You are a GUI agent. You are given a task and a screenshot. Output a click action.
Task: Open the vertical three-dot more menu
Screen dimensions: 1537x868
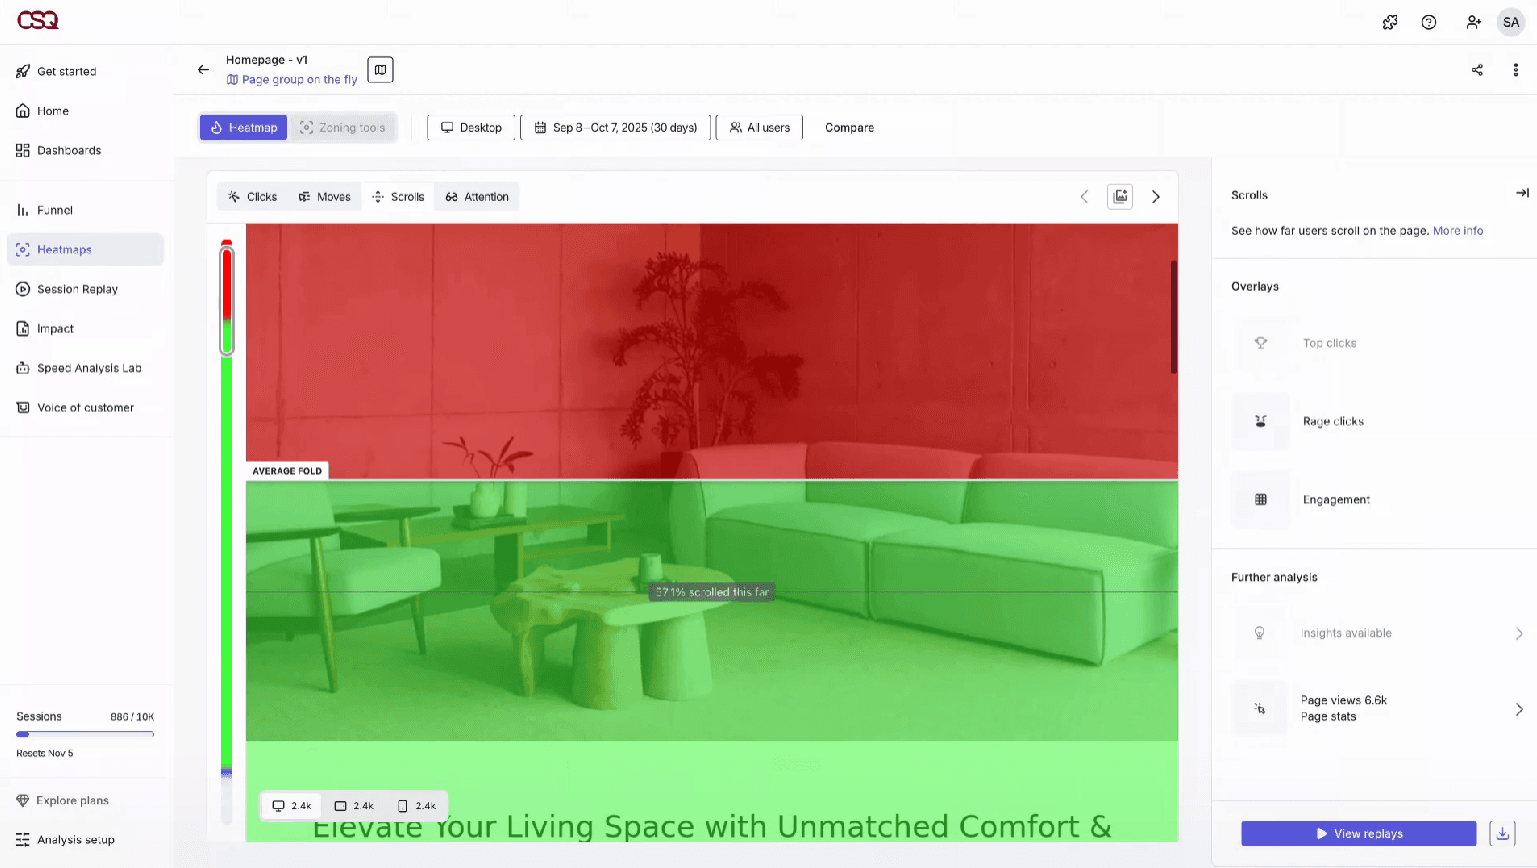coord(1516,70)
